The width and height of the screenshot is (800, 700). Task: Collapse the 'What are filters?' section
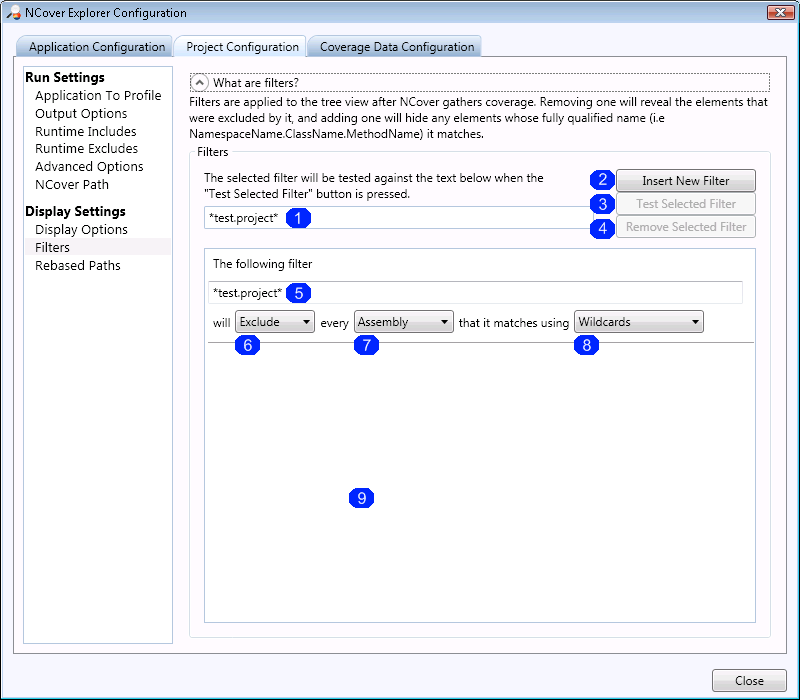tap(199, 82)
